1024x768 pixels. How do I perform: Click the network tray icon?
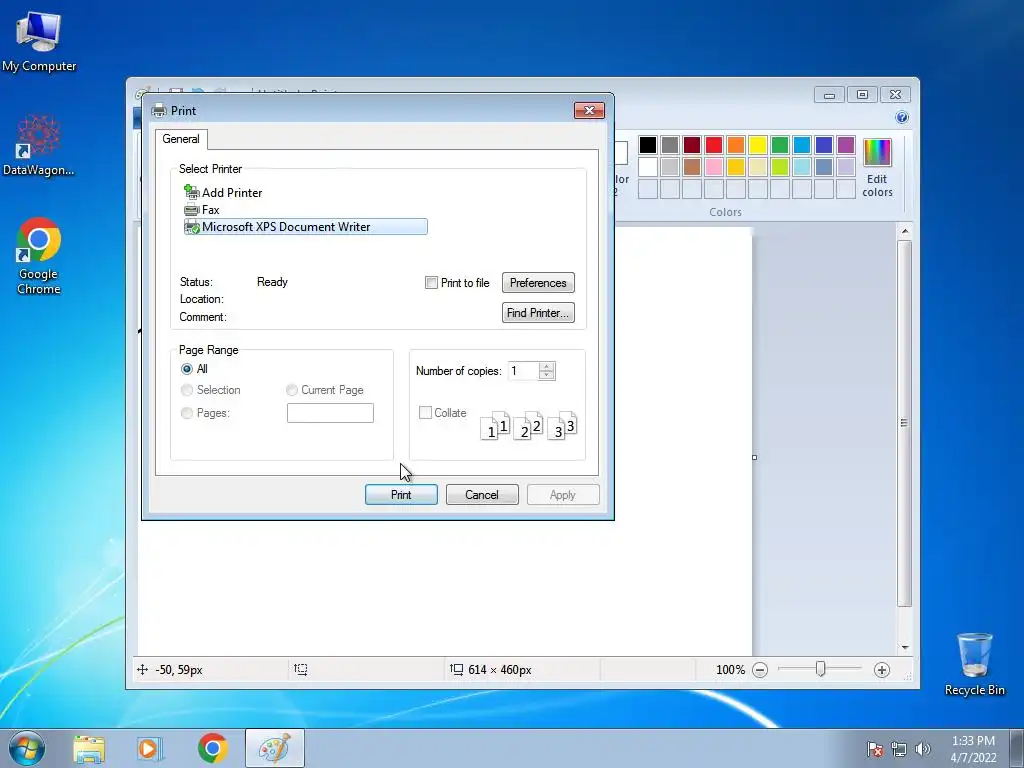pos(899,749)
